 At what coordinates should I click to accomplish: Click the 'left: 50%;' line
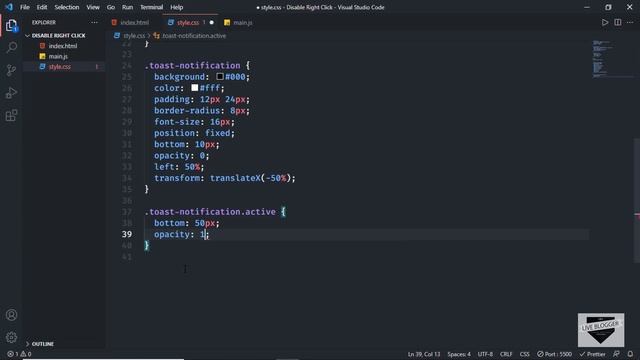179,167
